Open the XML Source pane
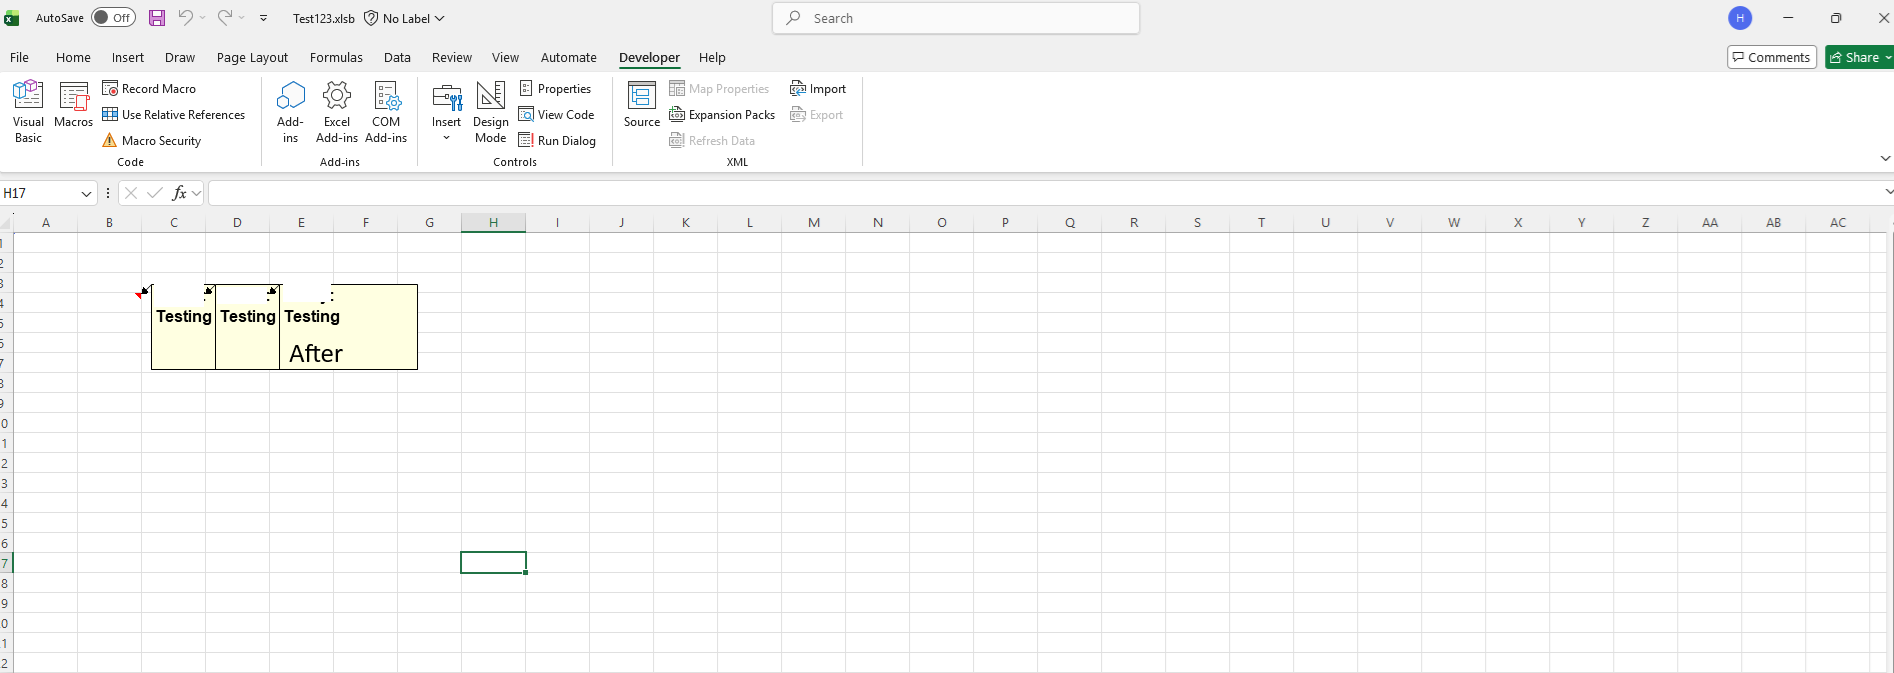Image resolution: width=1894 pixels, height=673 pixels. coord(641,105)
